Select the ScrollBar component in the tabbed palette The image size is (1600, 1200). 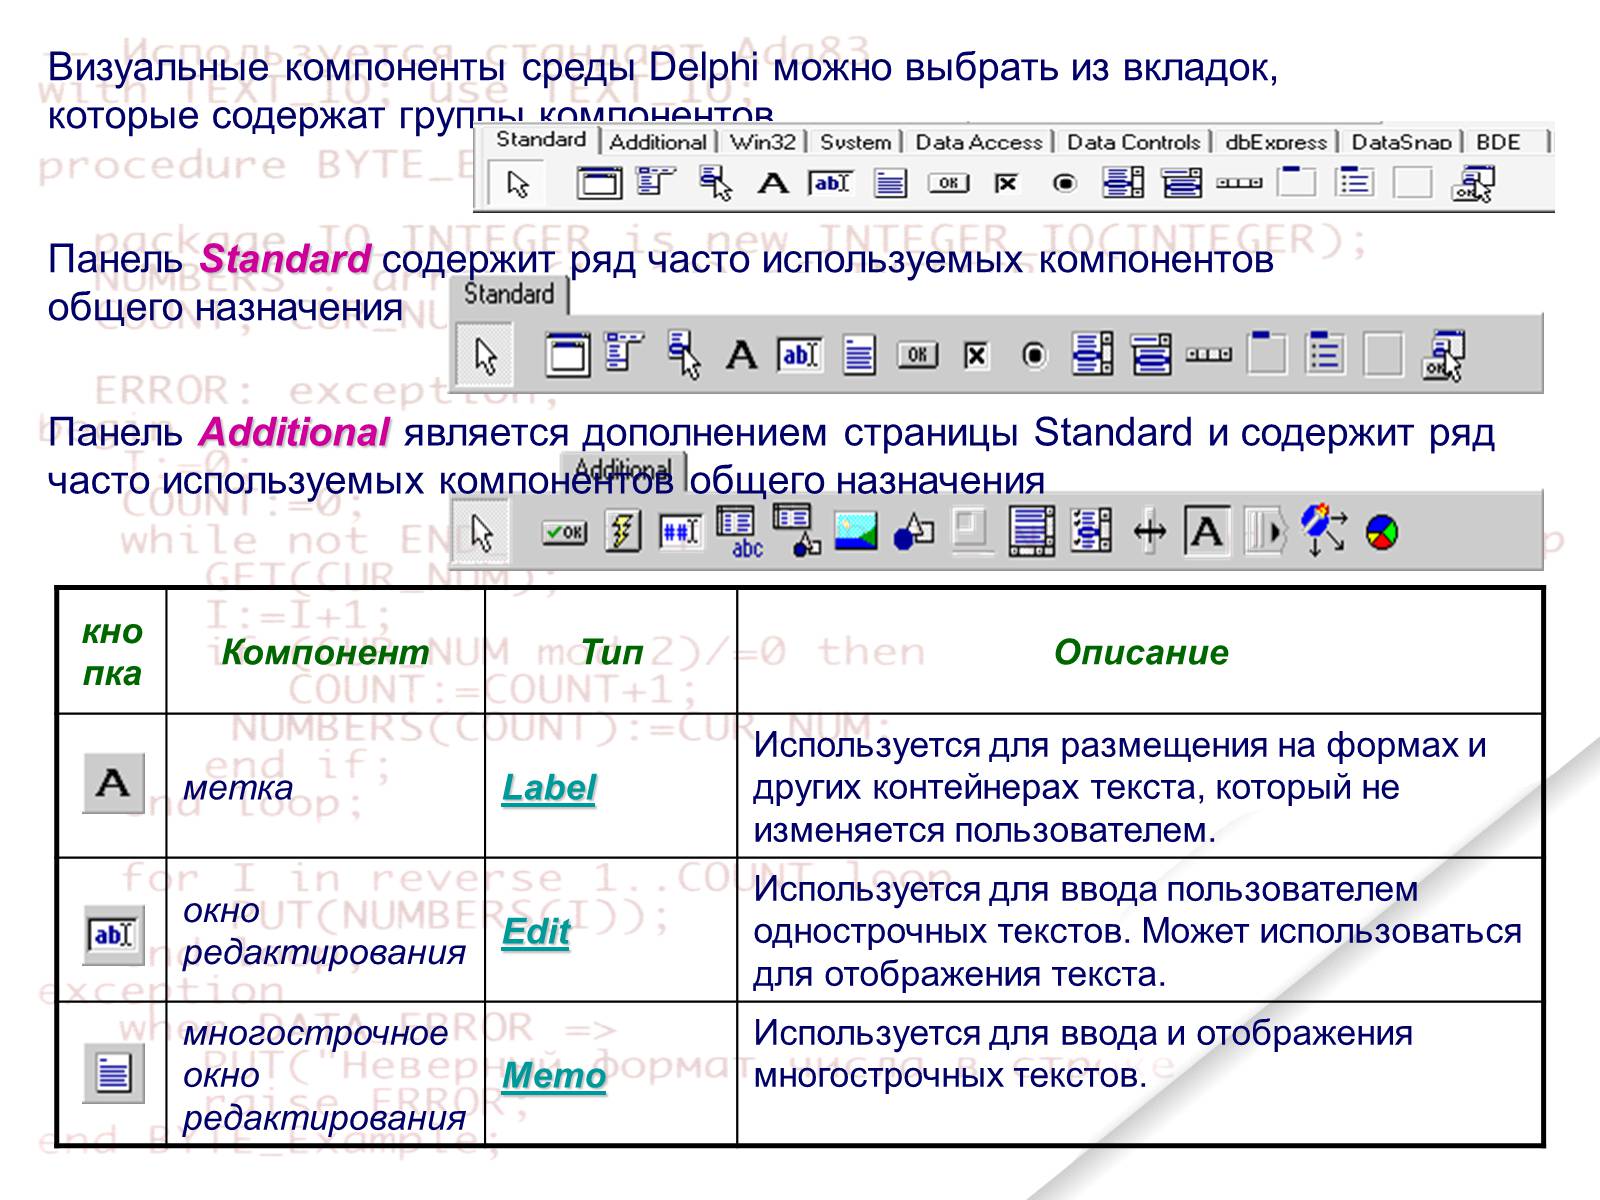click(1239, 183)
